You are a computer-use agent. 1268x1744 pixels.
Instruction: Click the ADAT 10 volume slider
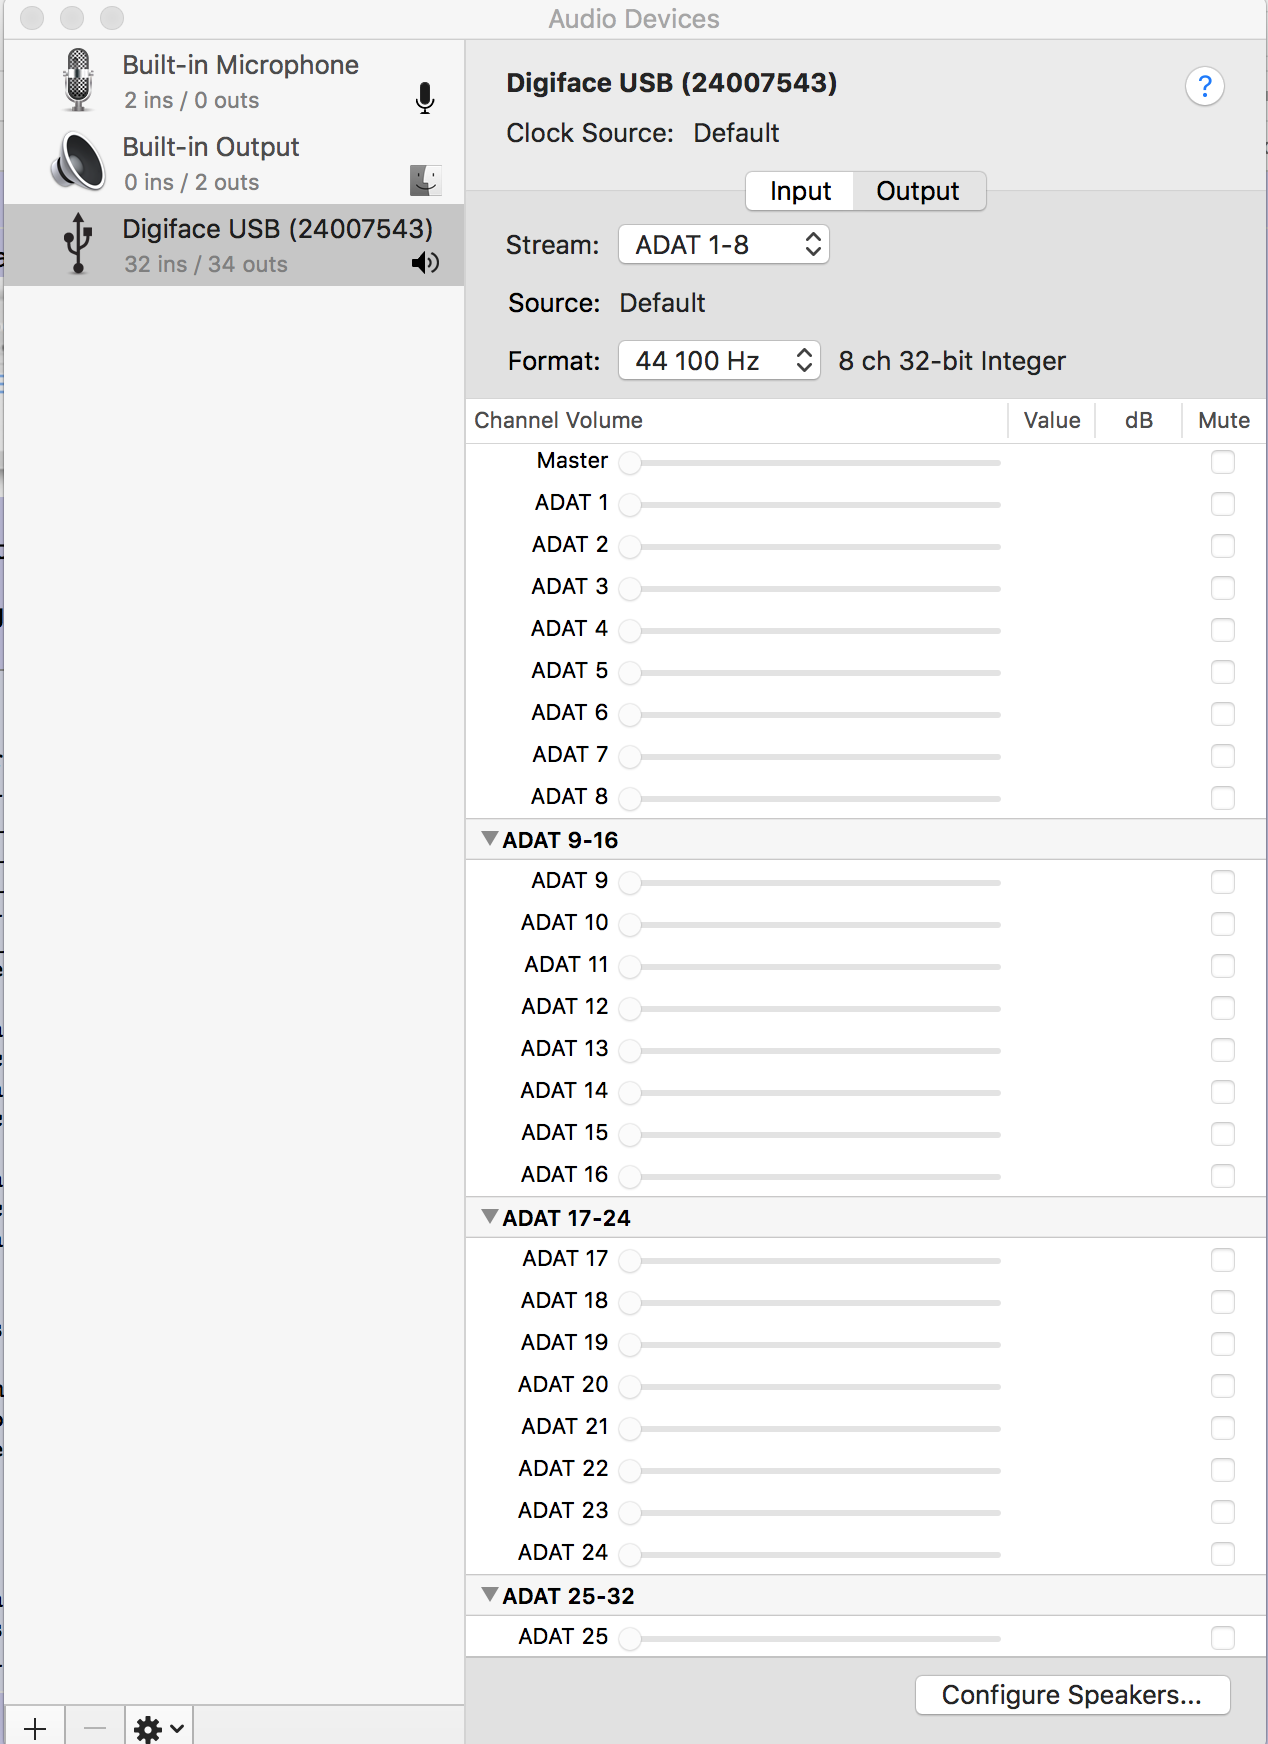[x=810, y=925]
